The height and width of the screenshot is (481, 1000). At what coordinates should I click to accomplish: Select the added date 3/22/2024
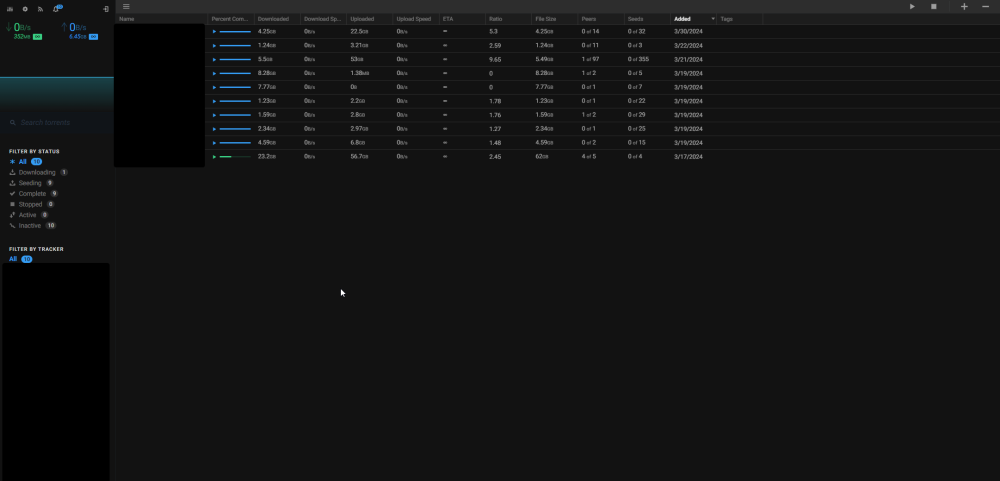[x=688, y=45]
